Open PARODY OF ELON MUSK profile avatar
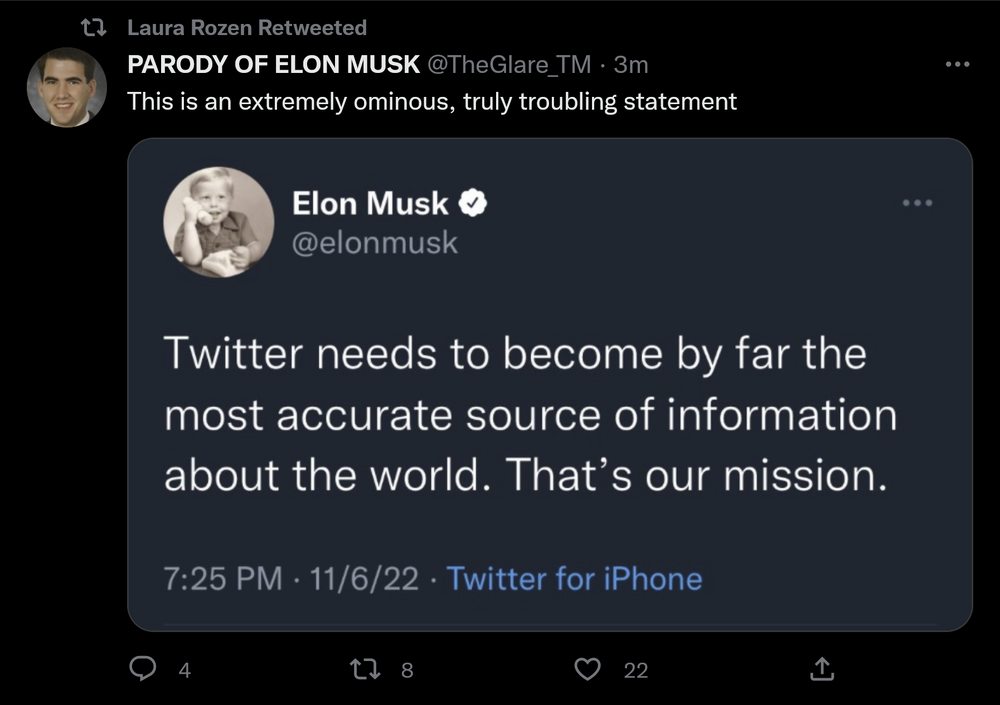The width and height of the screenshot is (1000, 705). [66, 87]
